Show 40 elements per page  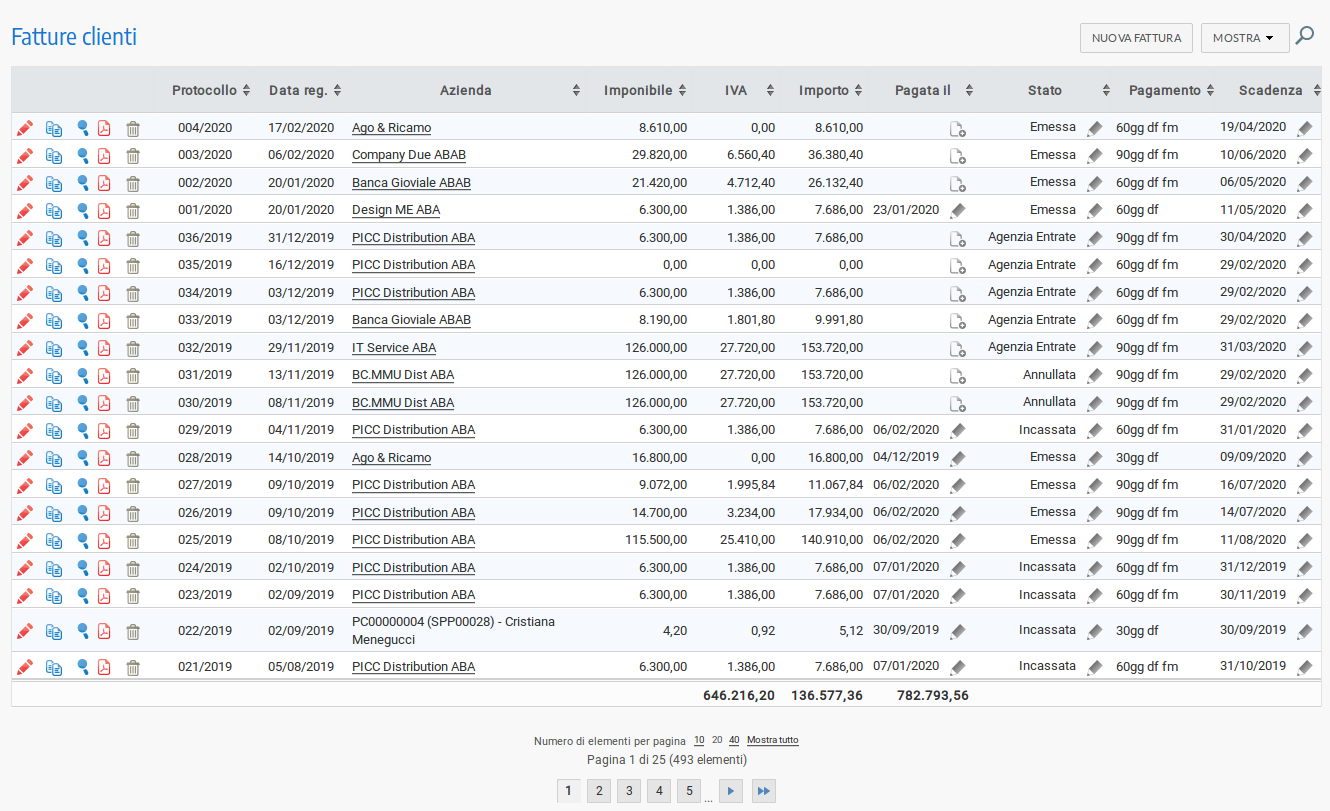click(x=734, y=741)
